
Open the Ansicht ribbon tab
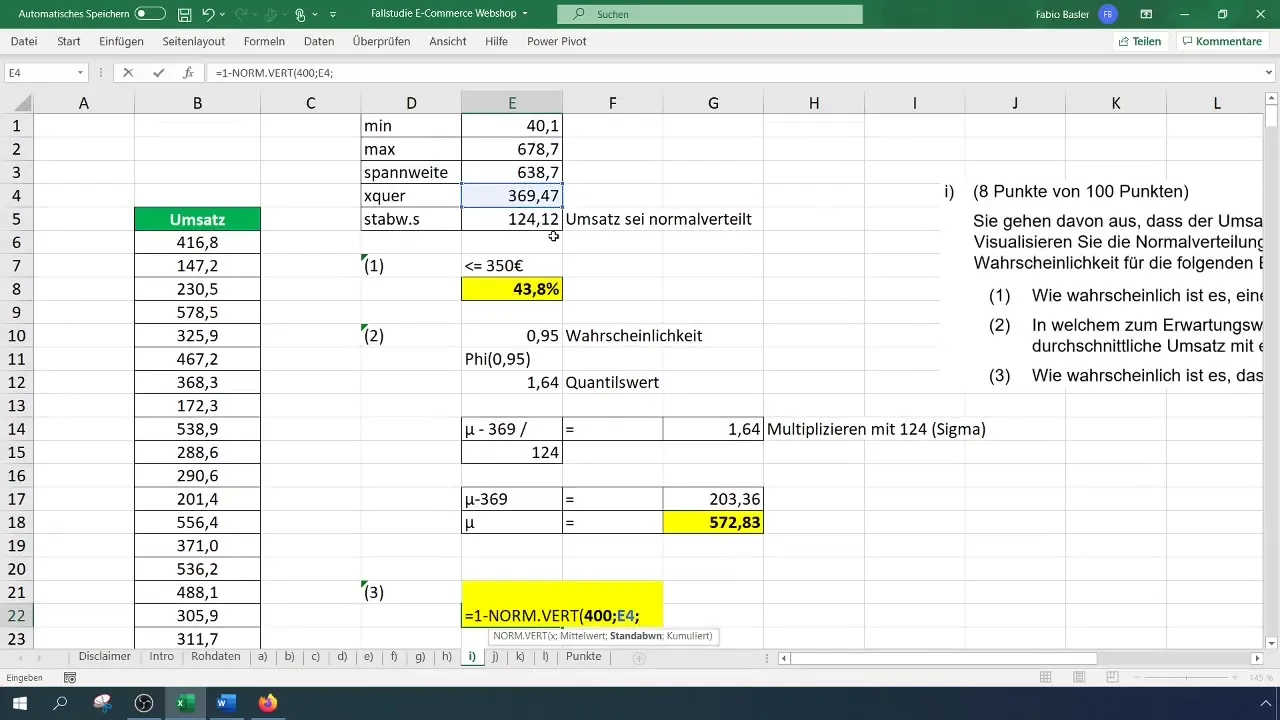tap(448, 41)
